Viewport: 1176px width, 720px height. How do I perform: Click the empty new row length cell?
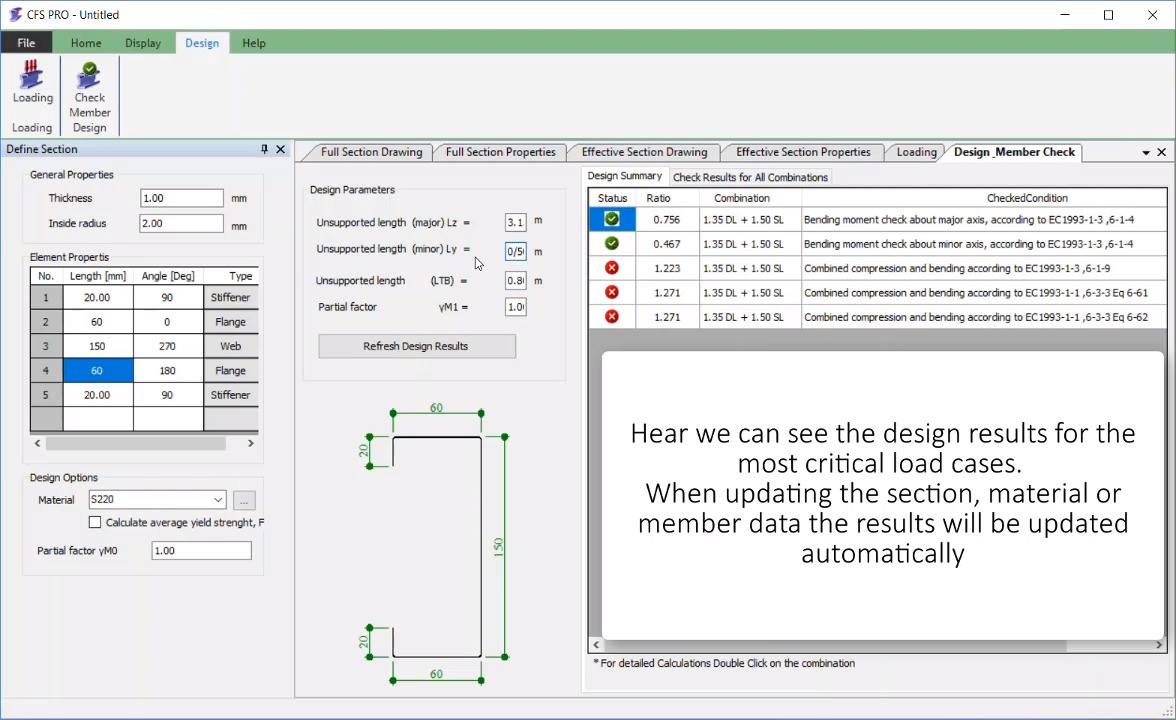[x=98, y=418]
